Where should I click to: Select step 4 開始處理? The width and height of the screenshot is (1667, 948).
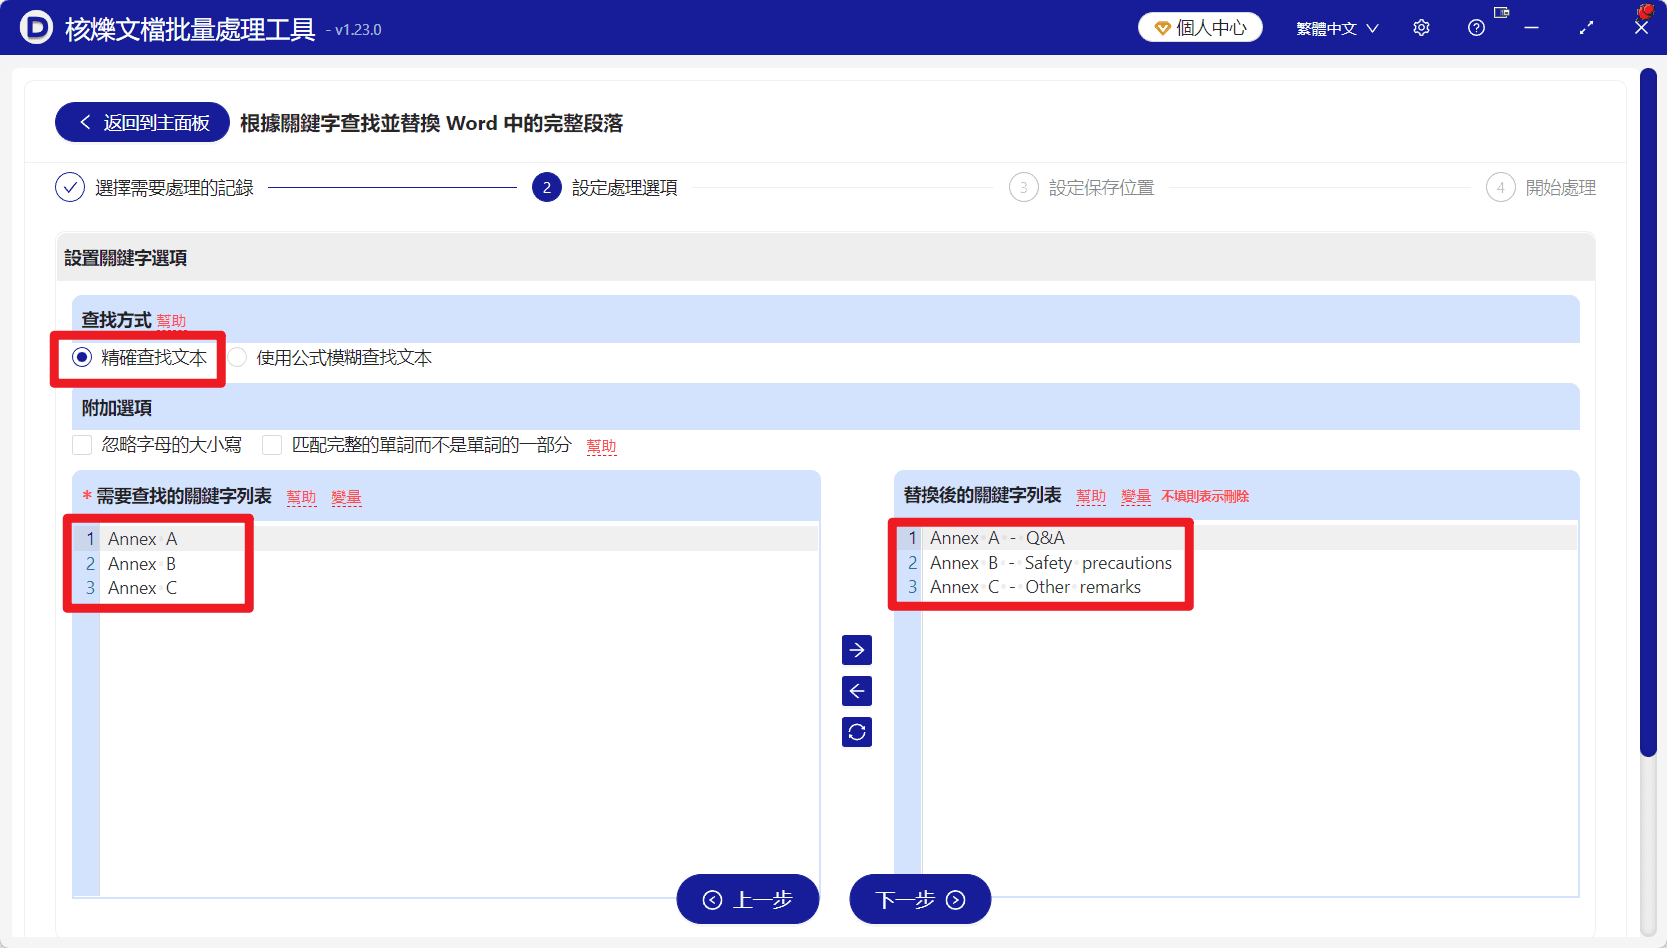coord(1541,187)
